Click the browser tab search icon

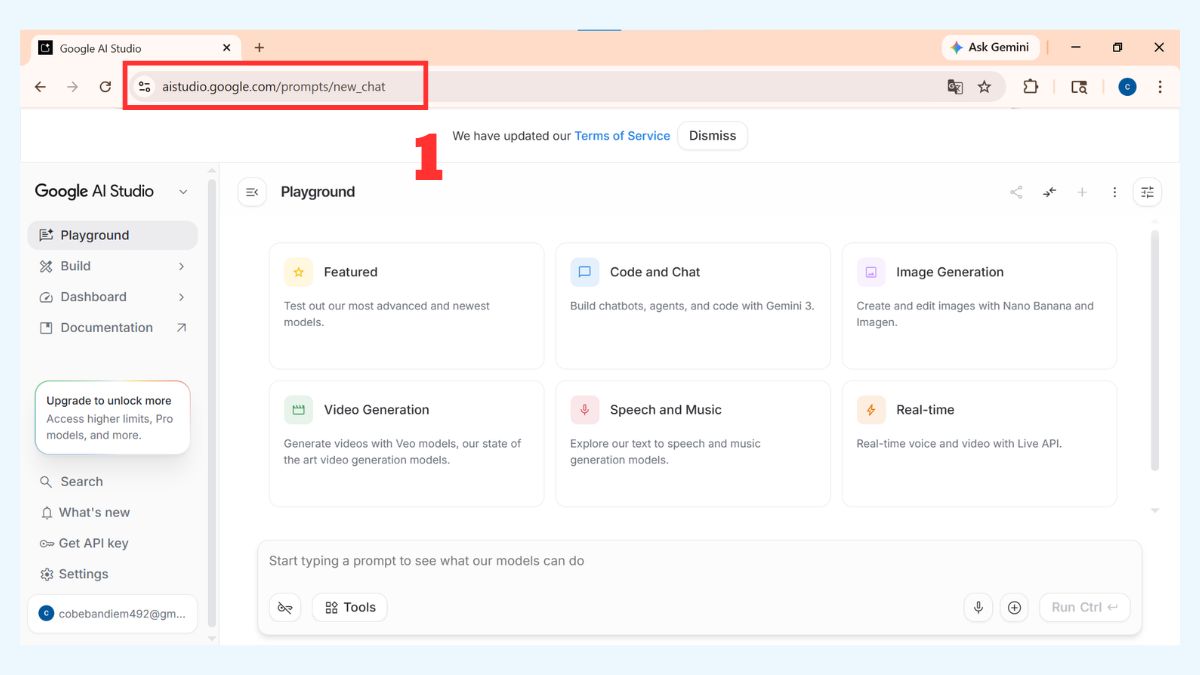(x=1079, y=87)
